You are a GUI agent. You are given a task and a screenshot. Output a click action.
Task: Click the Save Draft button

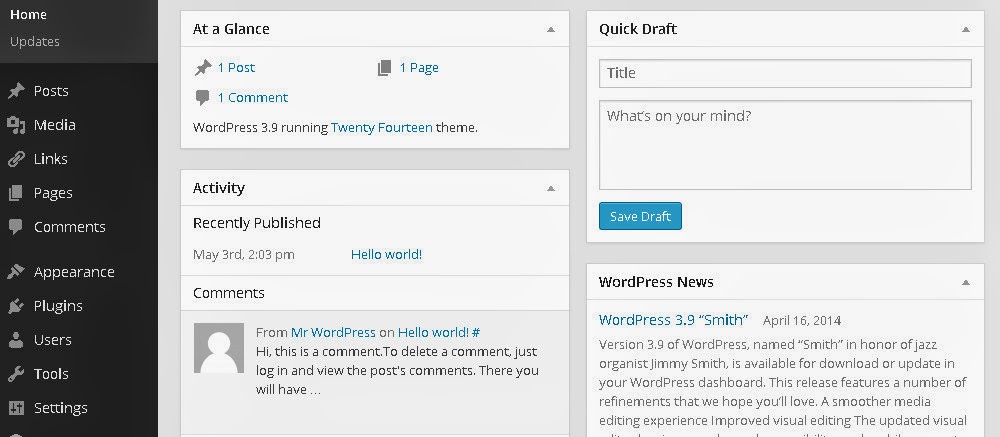[x=640, y=216]
